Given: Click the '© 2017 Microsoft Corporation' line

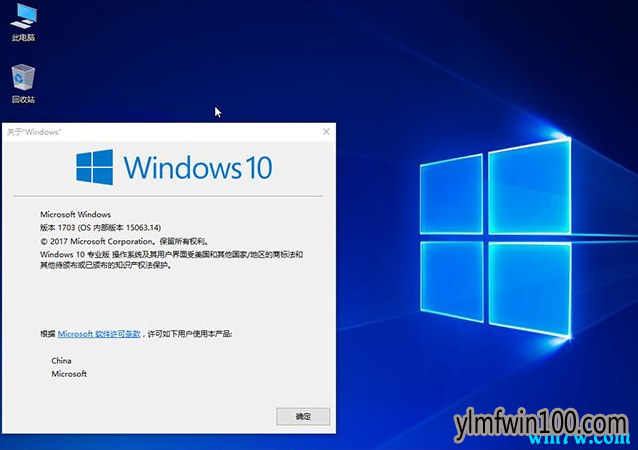Looking at the screenshot, I should pyautogui.click(x=124, y=241).
